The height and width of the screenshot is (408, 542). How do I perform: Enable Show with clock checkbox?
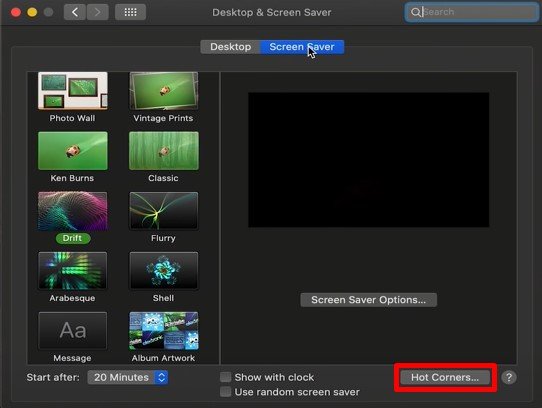pos(226,377)
